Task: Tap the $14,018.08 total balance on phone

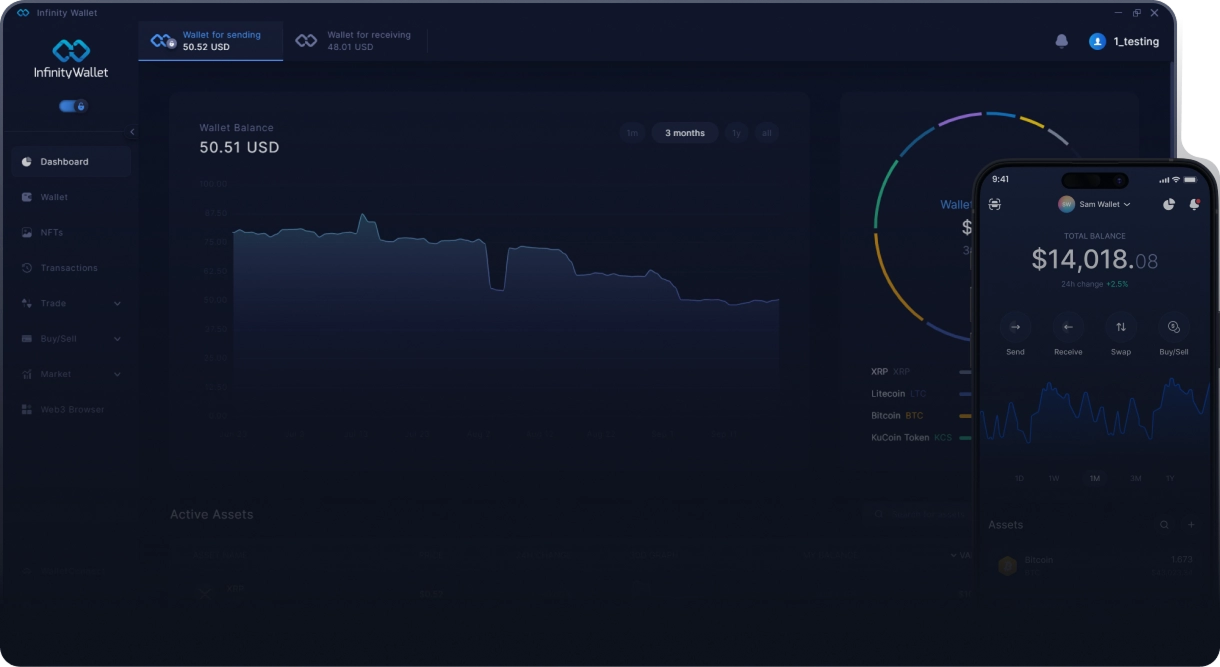Action: pyautogui.click(x=1095, y=261)
